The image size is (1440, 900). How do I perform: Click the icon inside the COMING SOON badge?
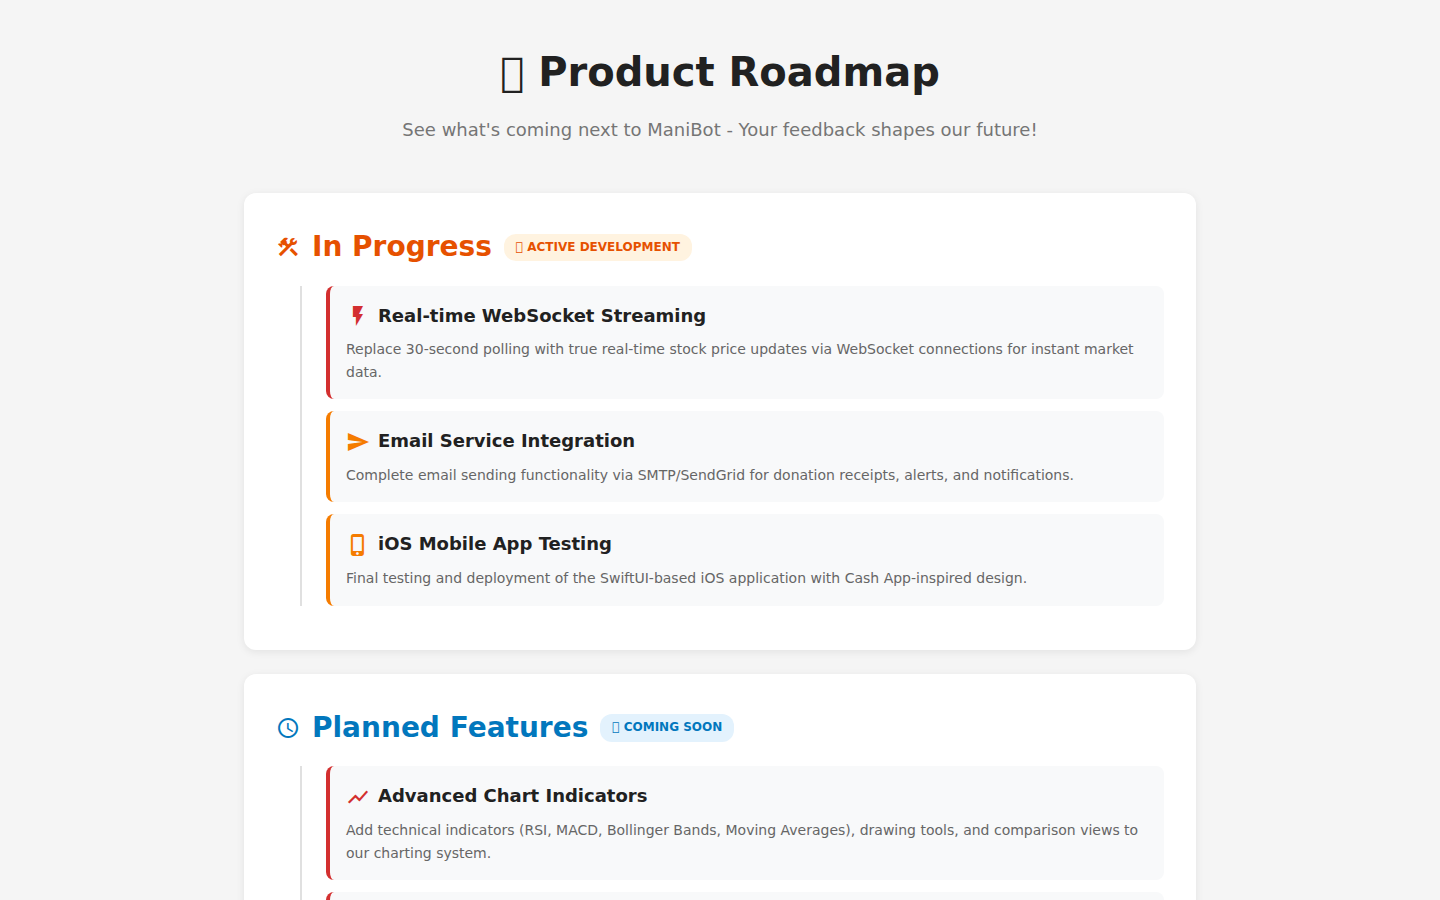[x=614, y=727]
